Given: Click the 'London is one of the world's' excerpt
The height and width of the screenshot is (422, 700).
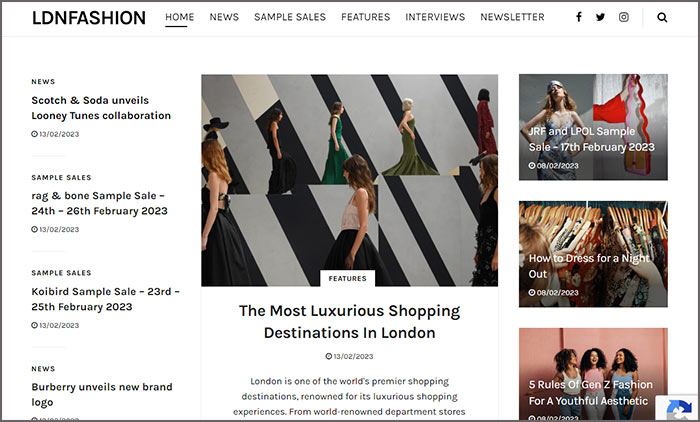Looking at the screenshot, I should click(350, 397).
